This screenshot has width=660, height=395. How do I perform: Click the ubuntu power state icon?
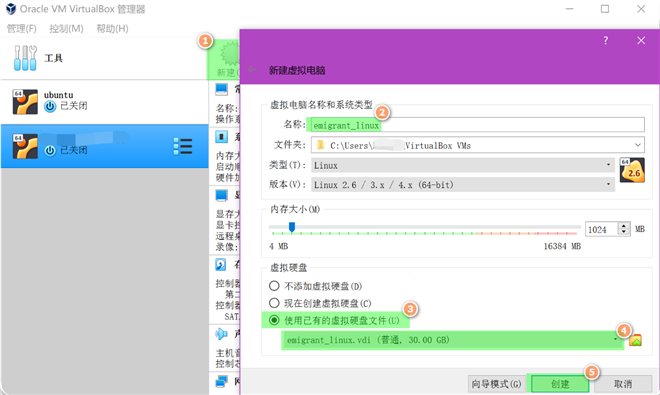[50, 107]
